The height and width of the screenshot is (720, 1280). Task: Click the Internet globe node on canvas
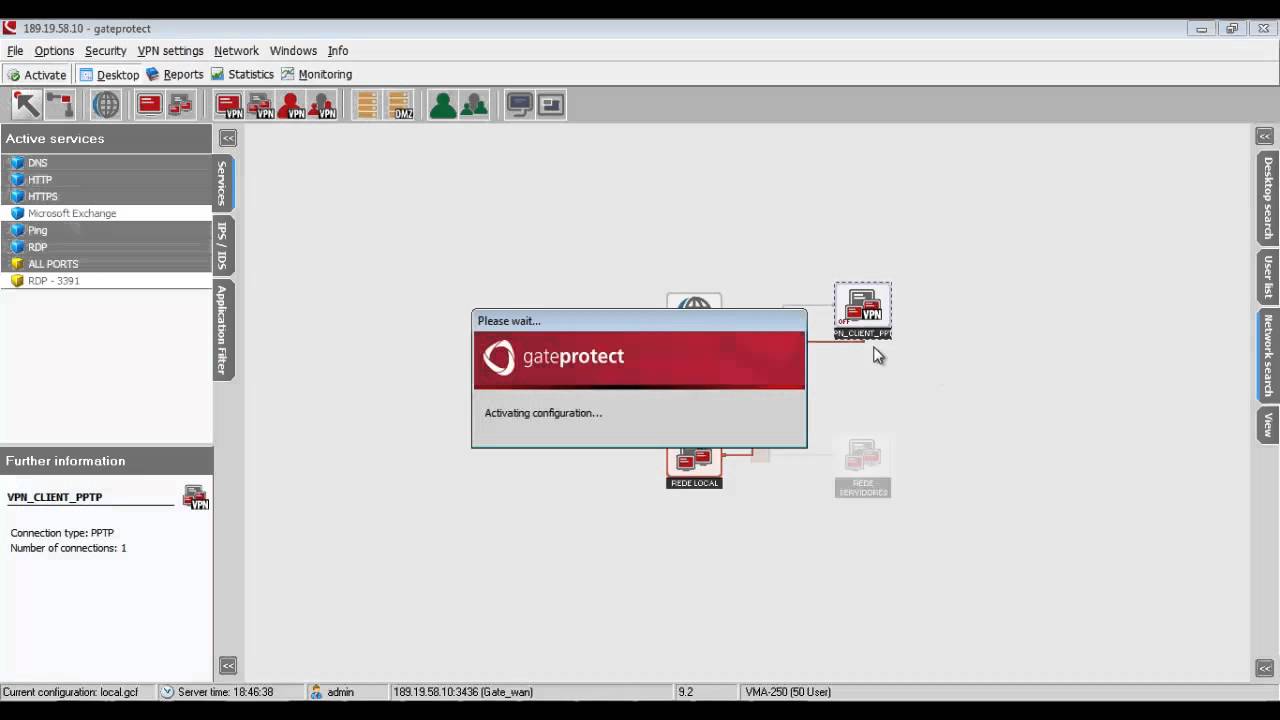tap(694, 302)
